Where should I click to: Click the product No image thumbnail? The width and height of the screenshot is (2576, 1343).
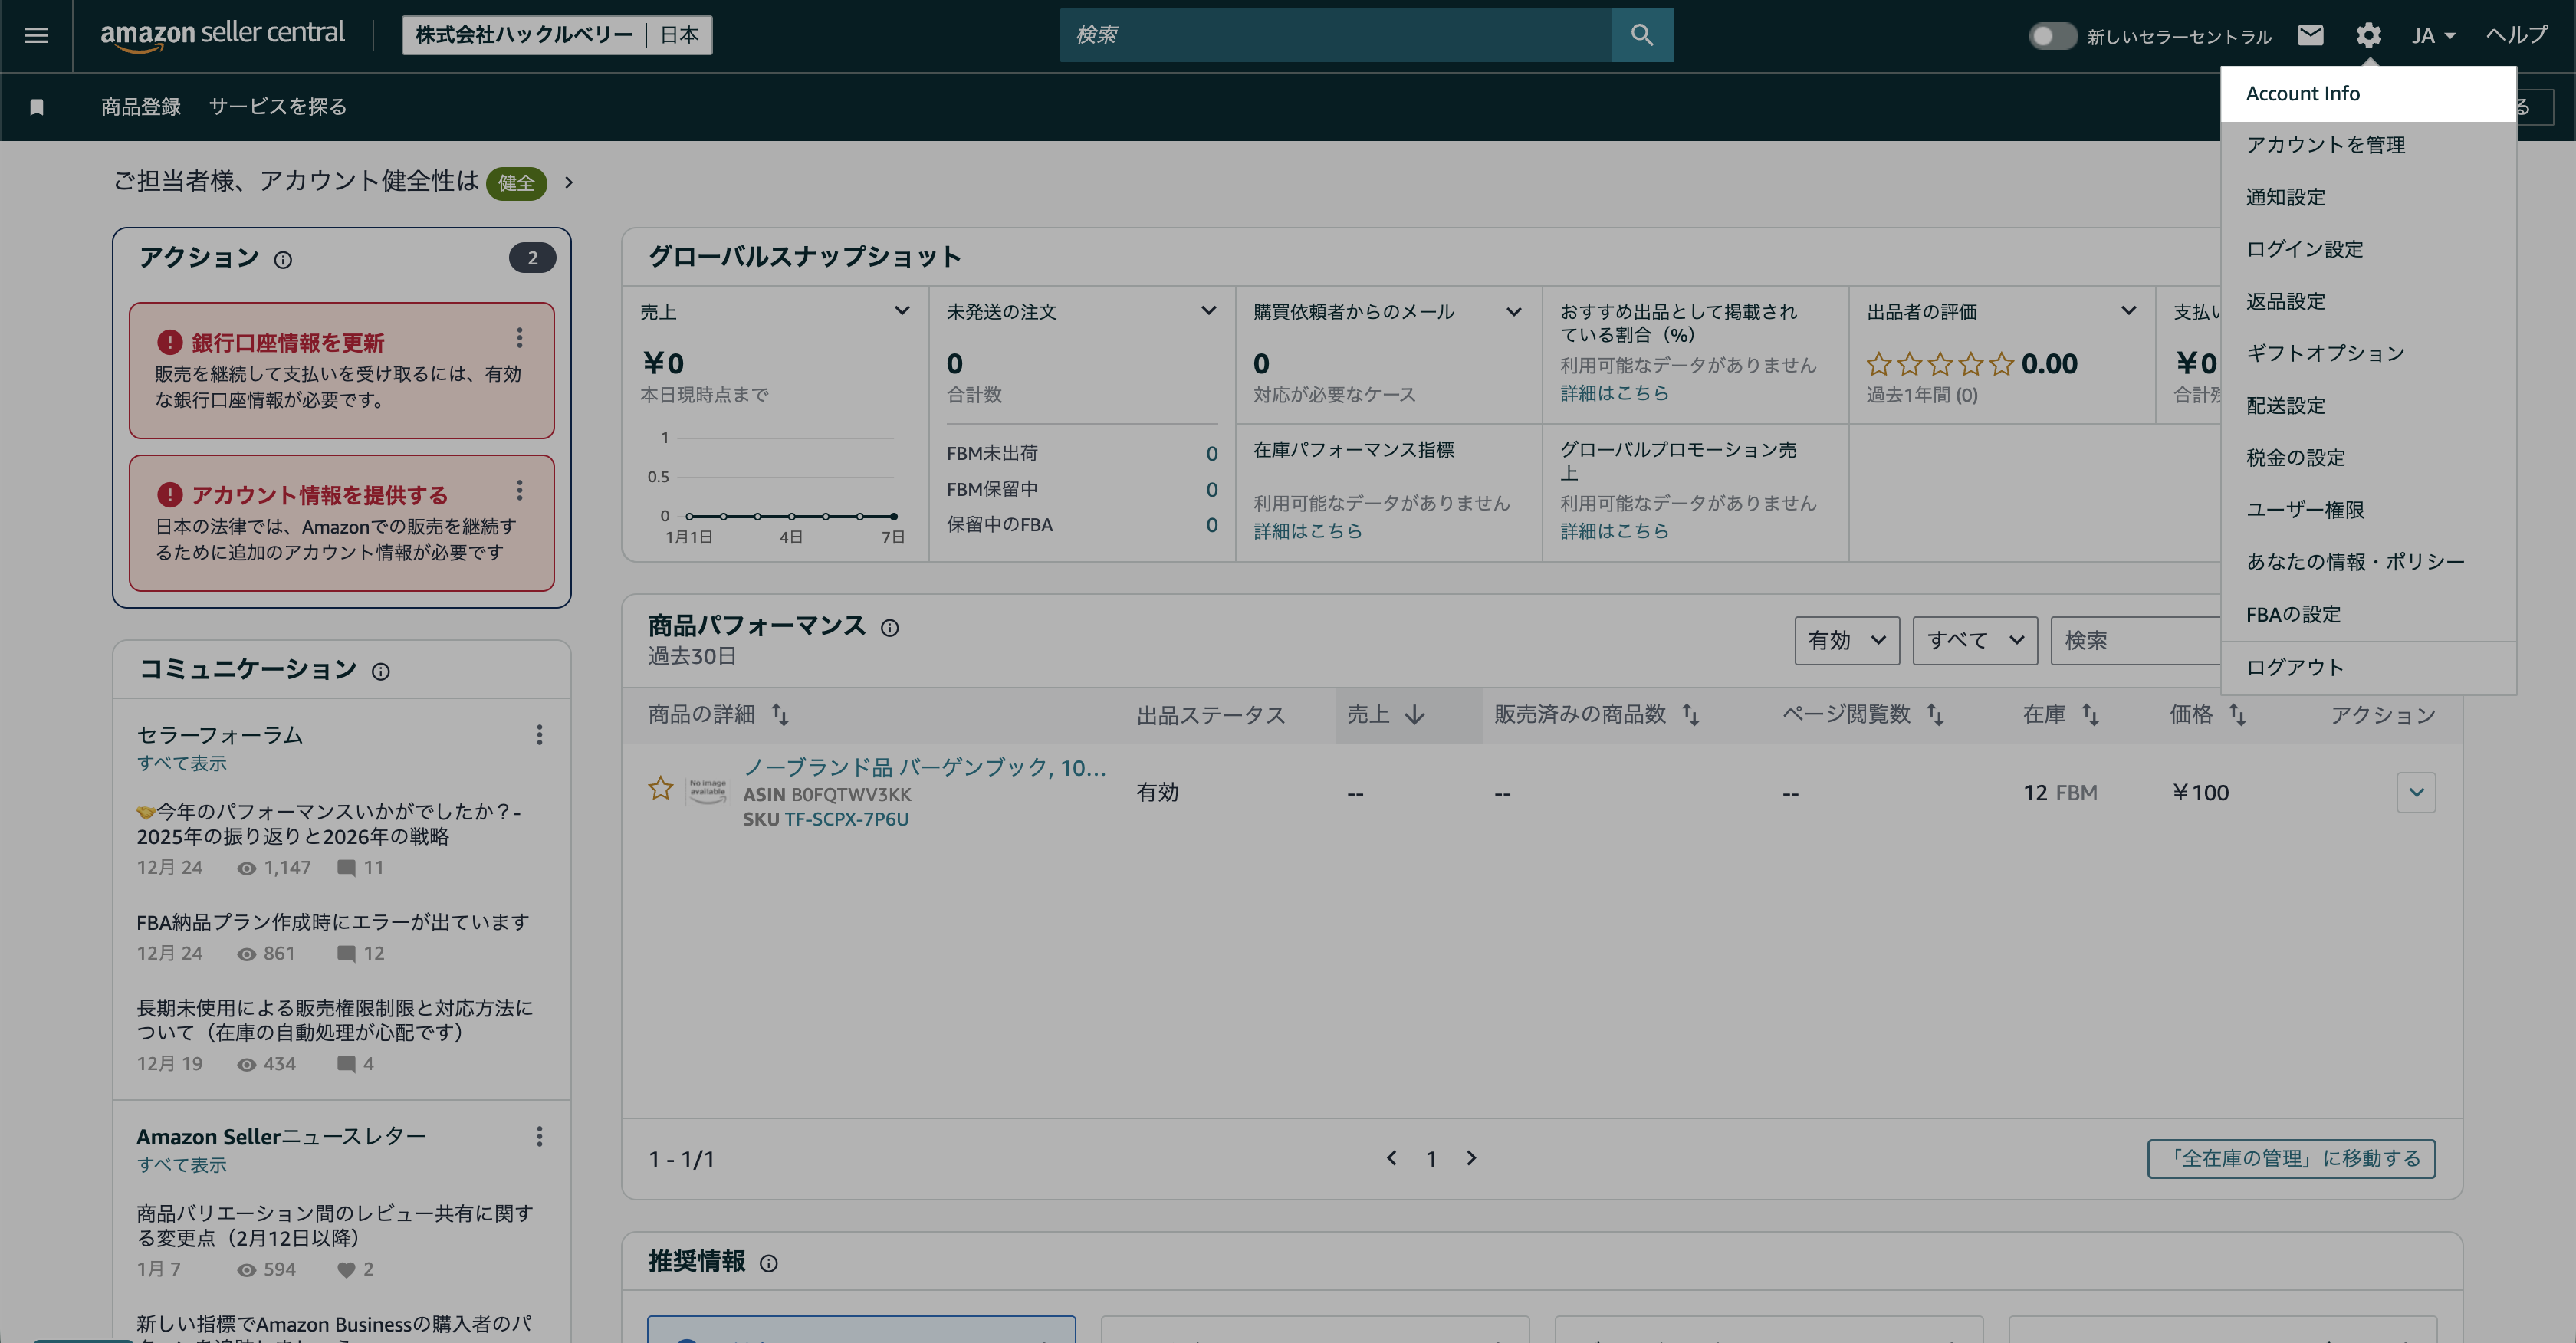(x=707, y=791)
